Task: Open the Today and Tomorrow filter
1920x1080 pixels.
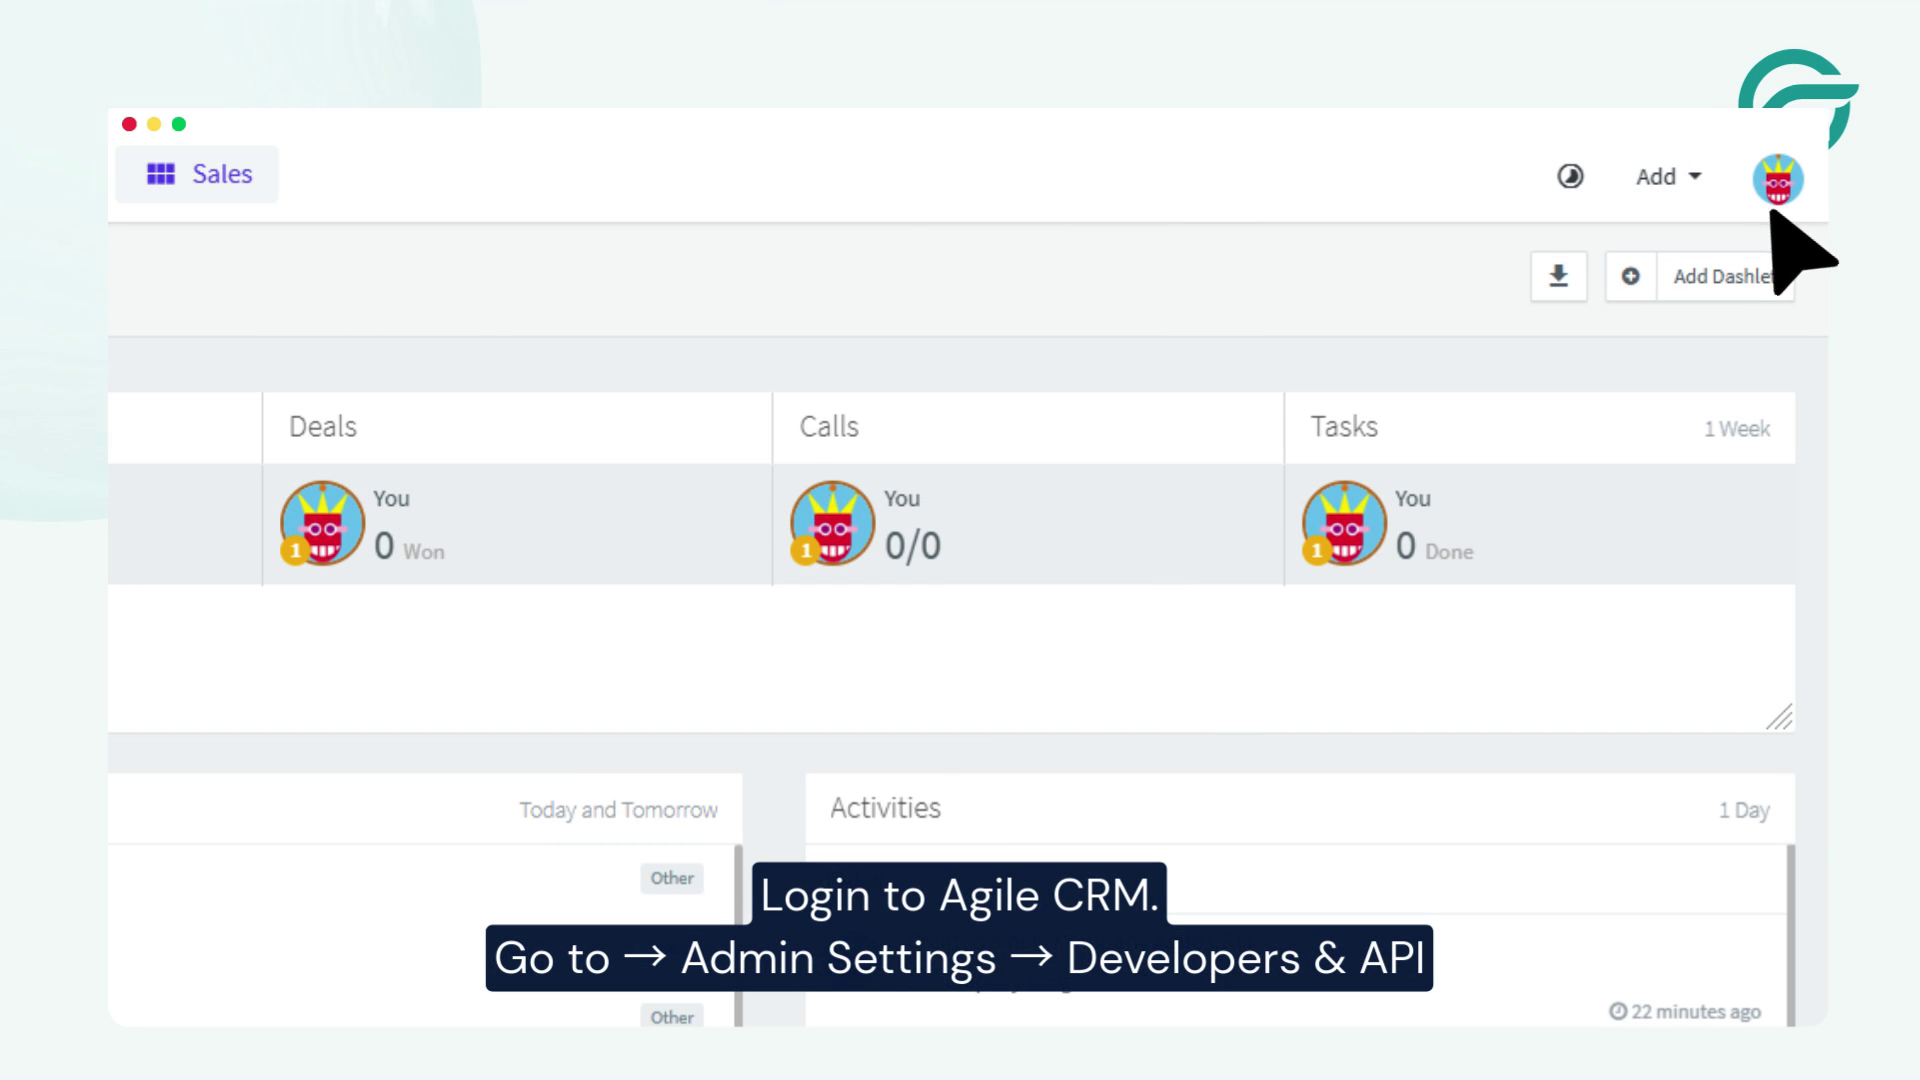Action: click(x=617, y=810)
